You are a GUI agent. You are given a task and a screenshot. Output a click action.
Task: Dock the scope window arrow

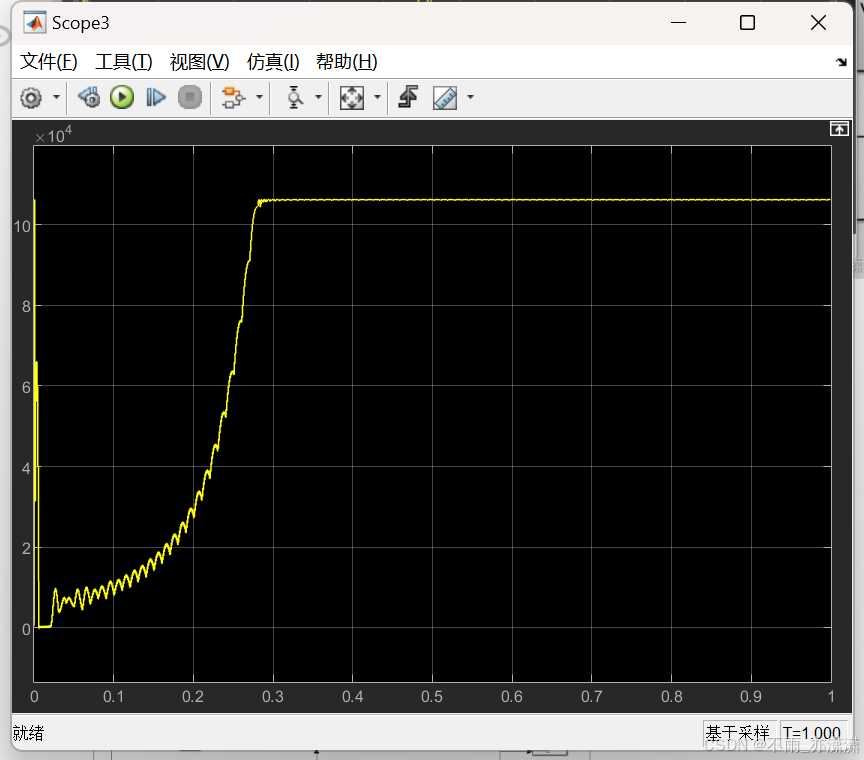click(x=841, y=62)
